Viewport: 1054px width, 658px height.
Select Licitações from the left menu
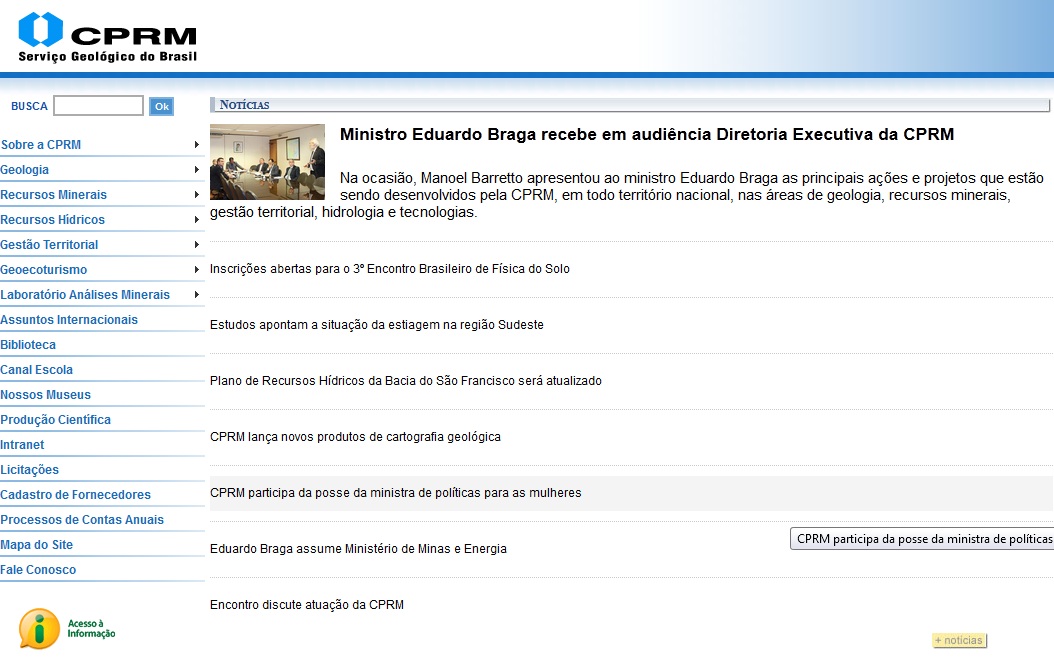coord(30,470)
